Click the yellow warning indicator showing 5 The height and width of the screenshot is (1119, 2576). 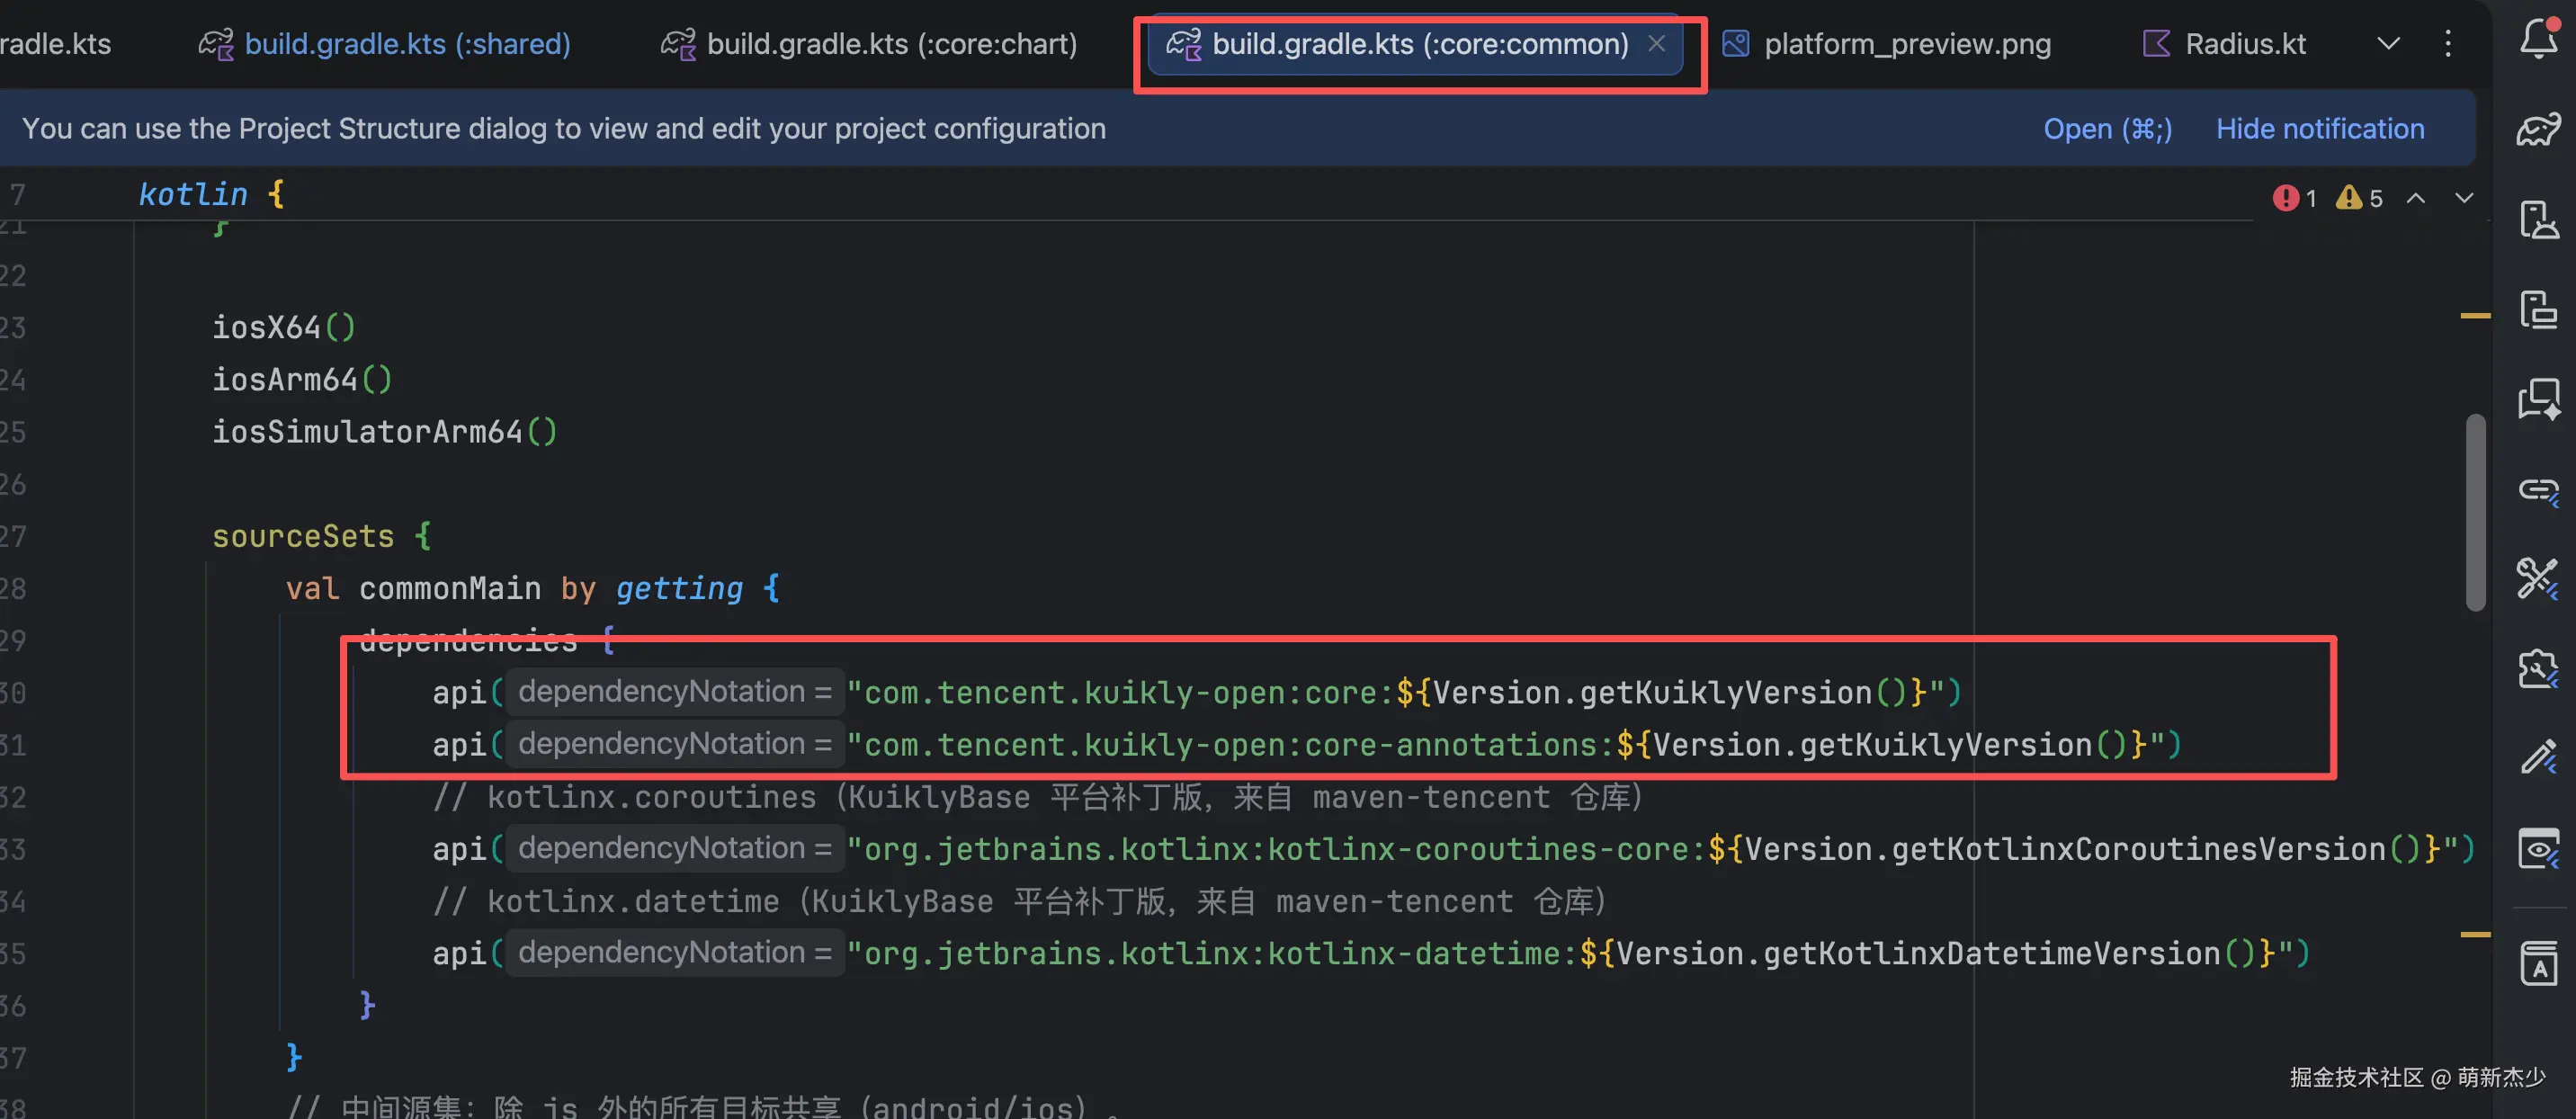pyautogui.click(x=2358, y=198)
